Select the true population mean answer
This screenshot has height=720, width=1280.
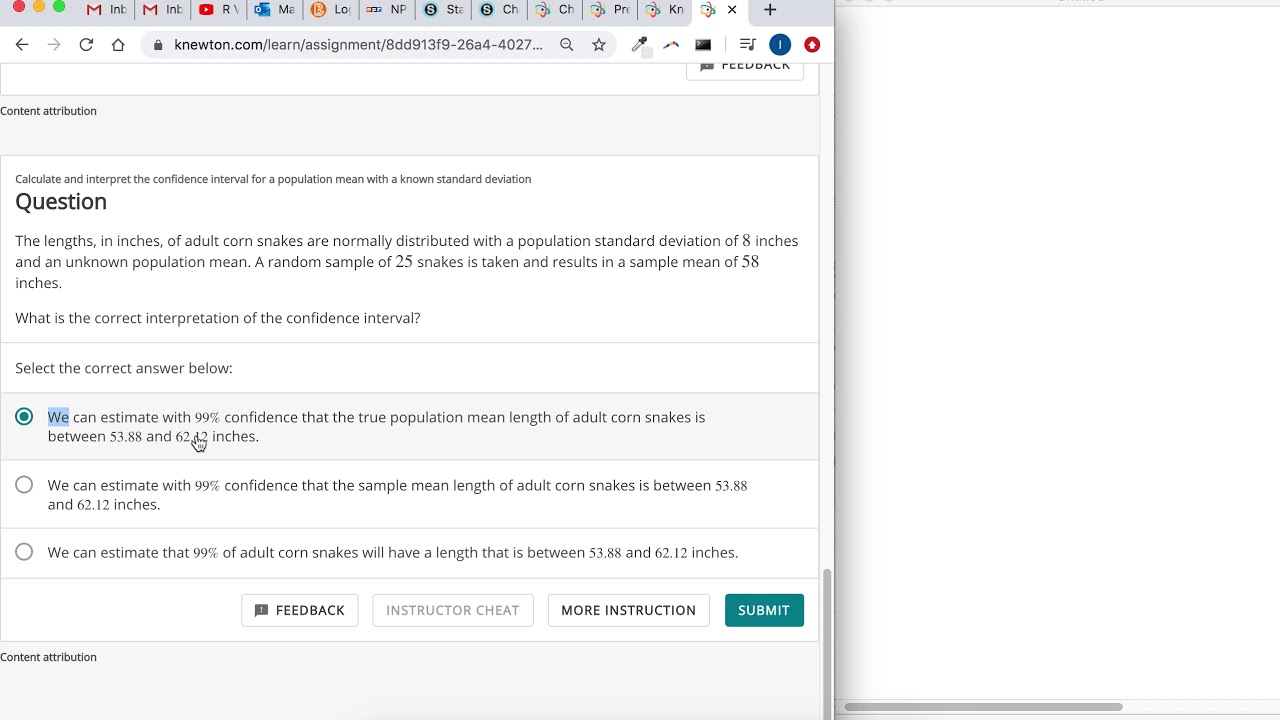point(24,417)
